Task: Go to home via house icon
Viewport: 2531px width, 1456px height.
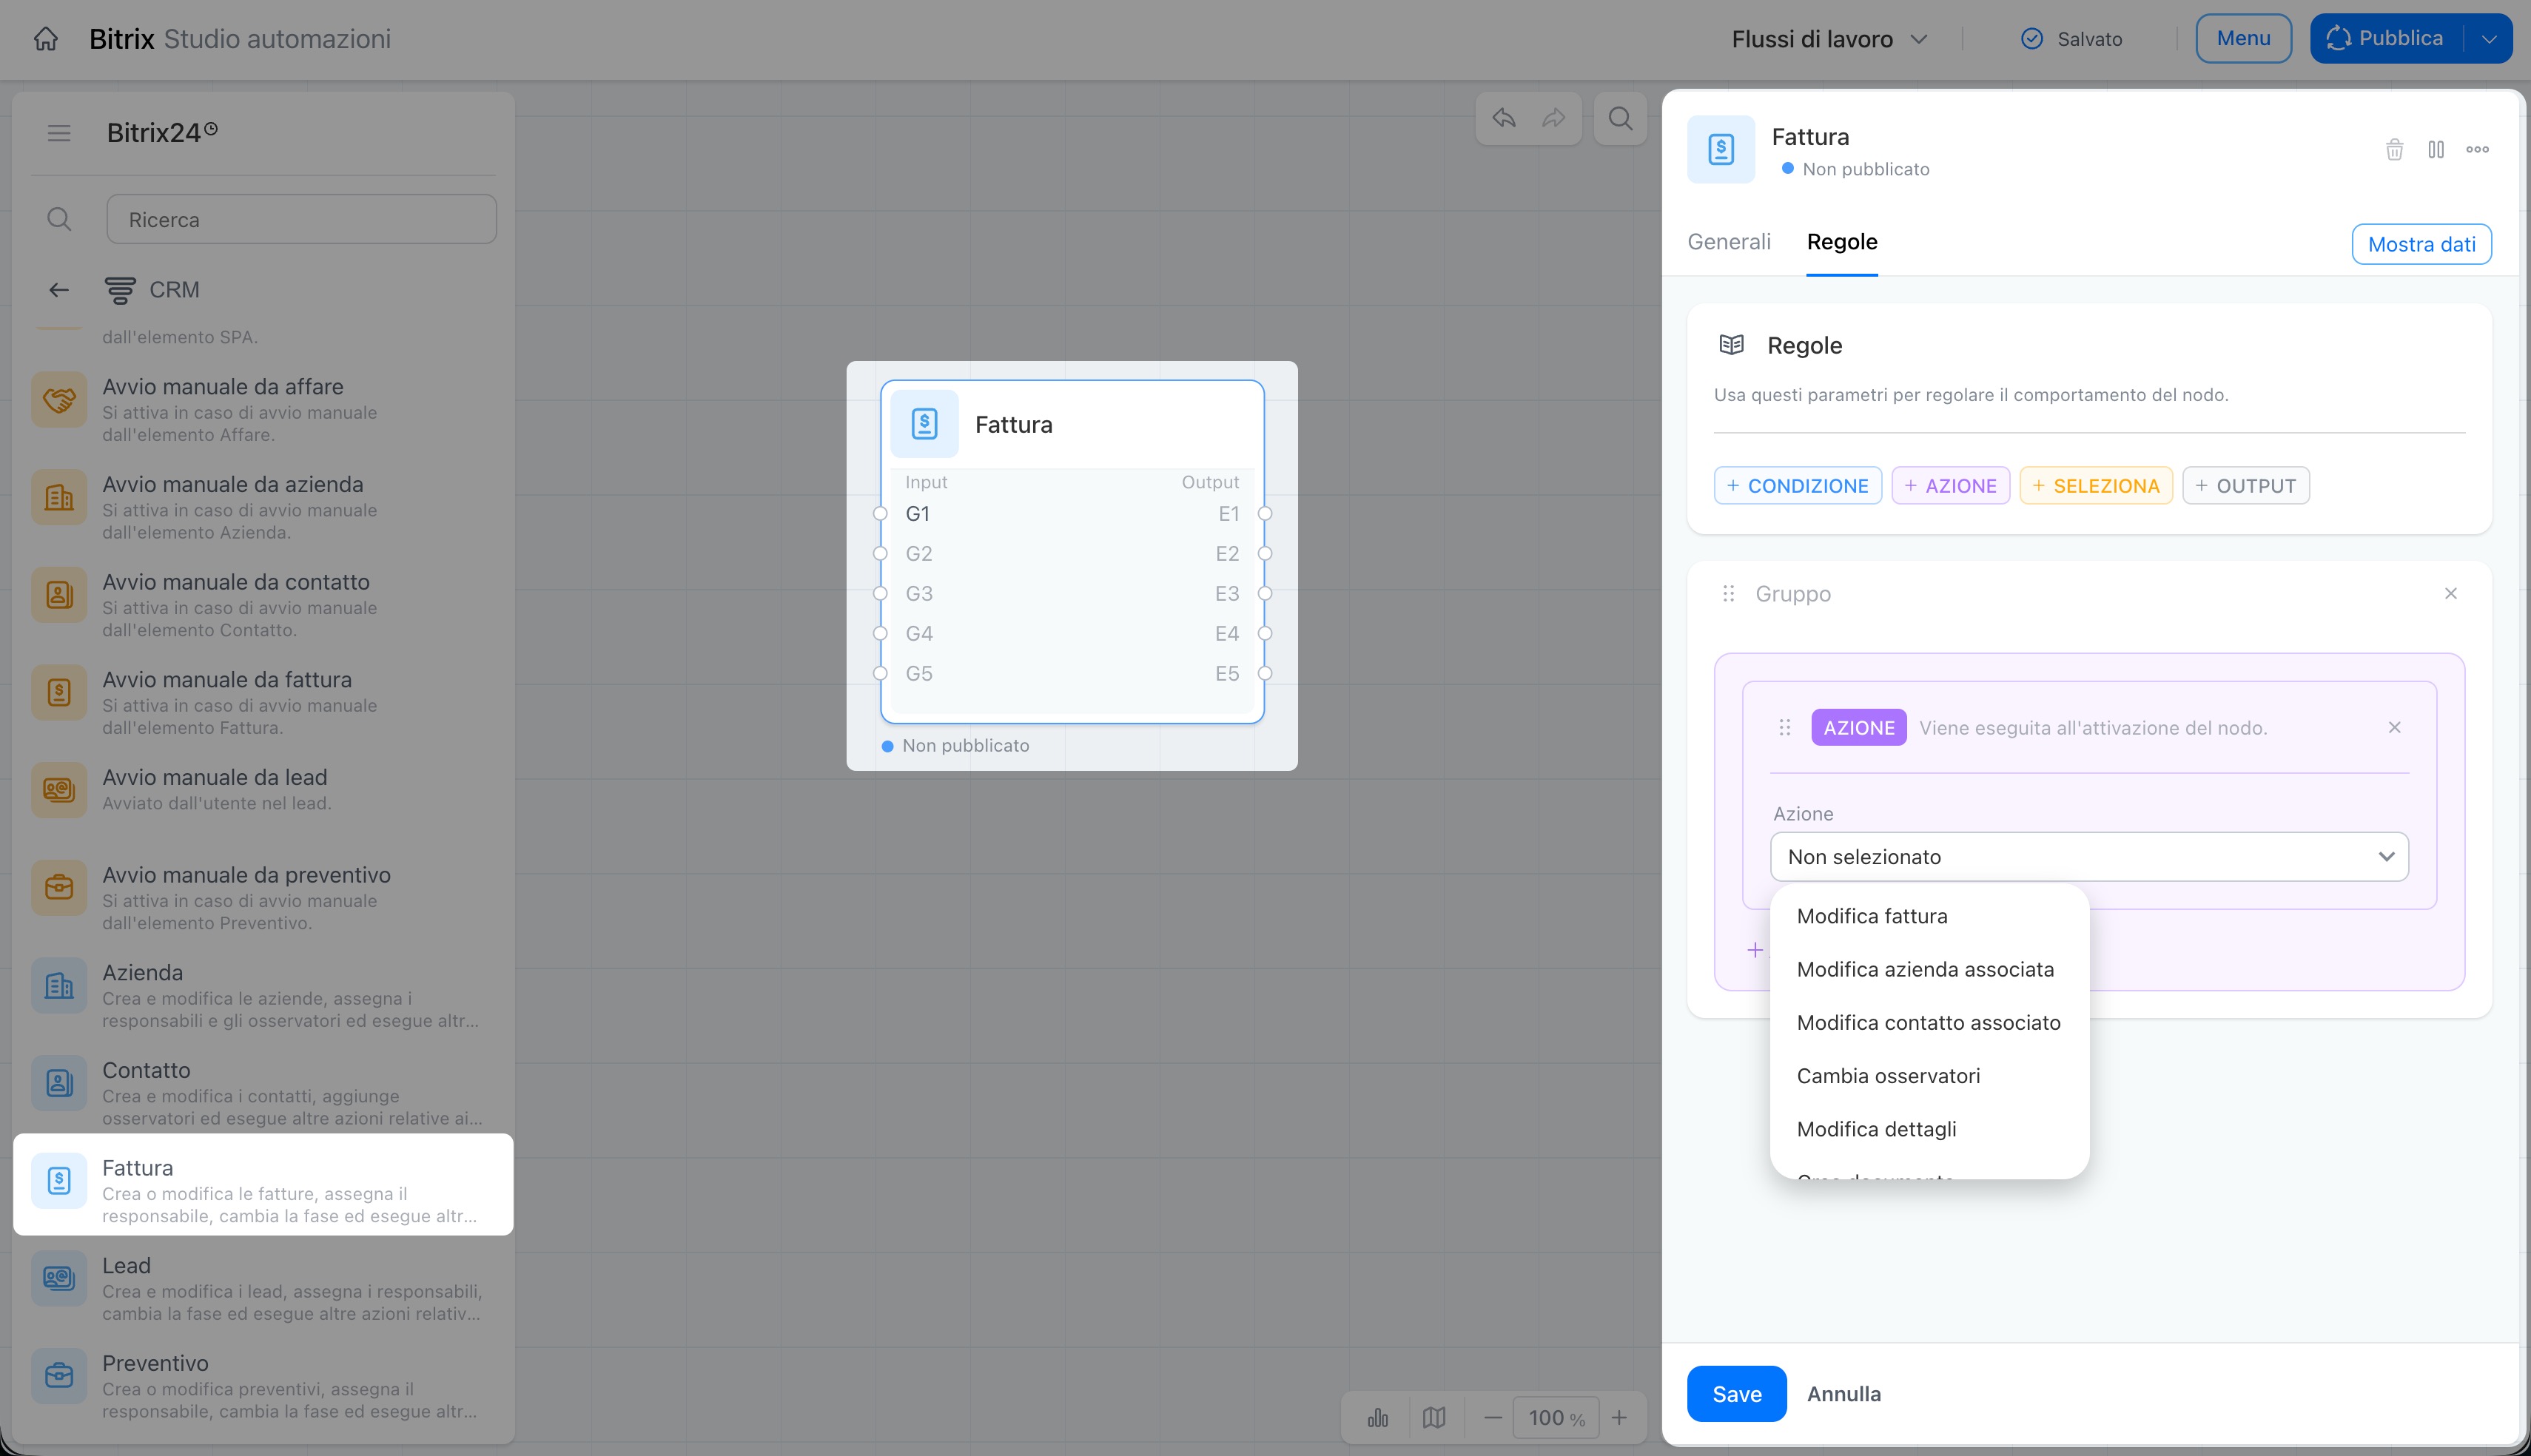Action: [46, 39]
